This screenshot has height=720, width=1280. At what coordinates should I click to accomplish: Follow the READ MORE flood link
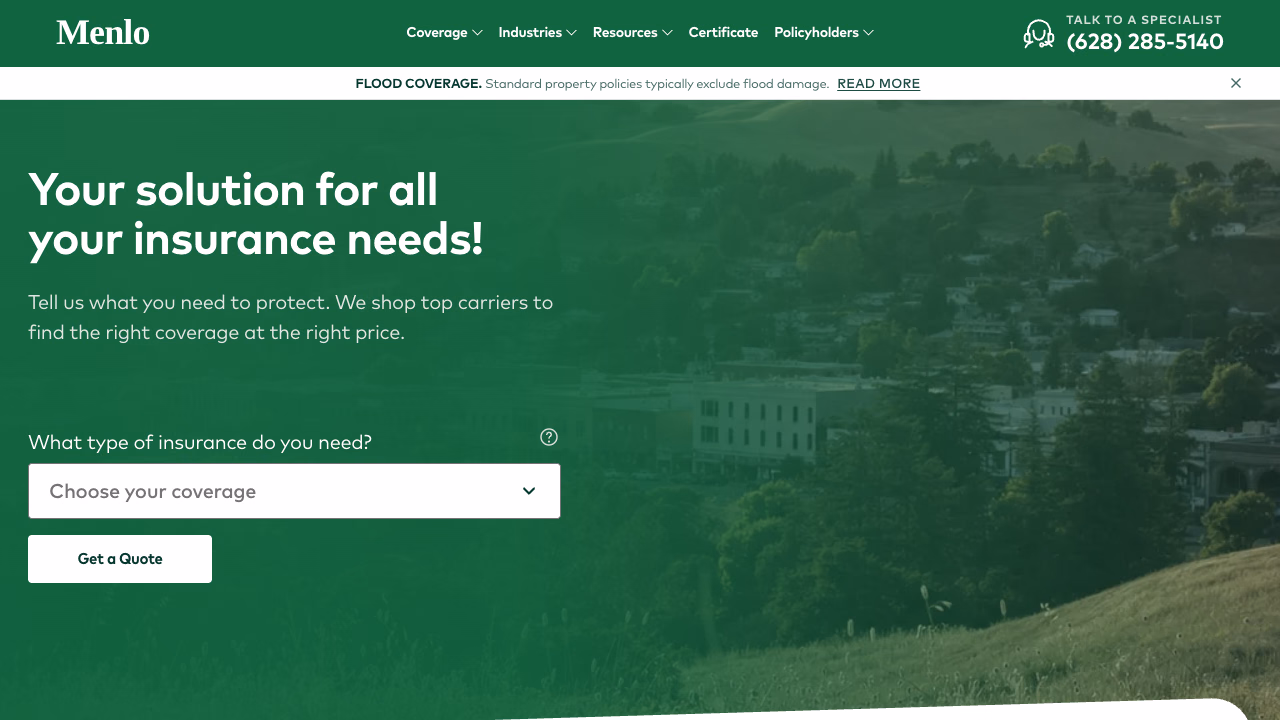tap(878, 84)
